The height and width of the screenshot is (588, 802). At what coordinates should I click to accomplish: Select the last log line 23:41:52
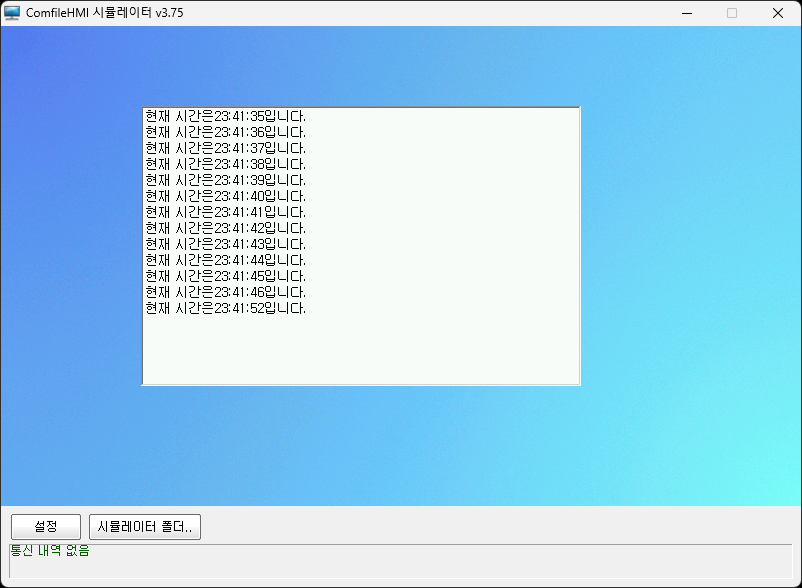pos(225,308)
